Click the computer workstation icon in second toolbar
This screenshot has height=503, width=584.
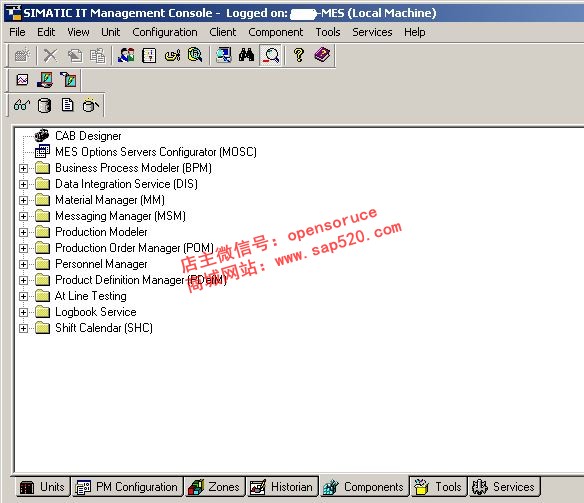[x=45, y=80]
